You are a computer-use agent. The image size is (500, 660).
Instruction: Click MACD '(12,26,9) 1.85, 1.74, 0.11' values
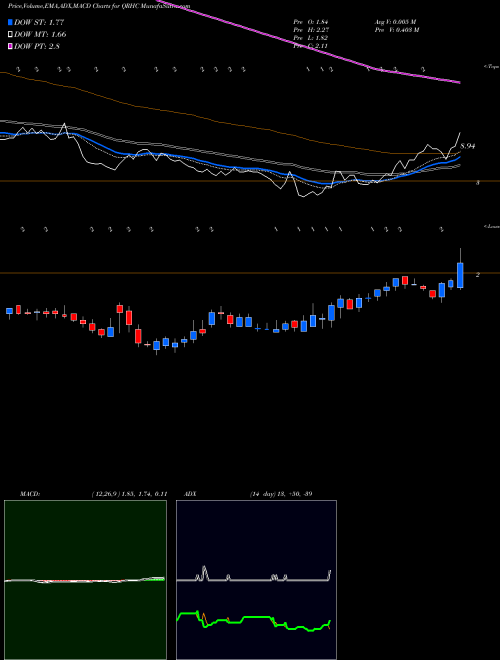129,494
